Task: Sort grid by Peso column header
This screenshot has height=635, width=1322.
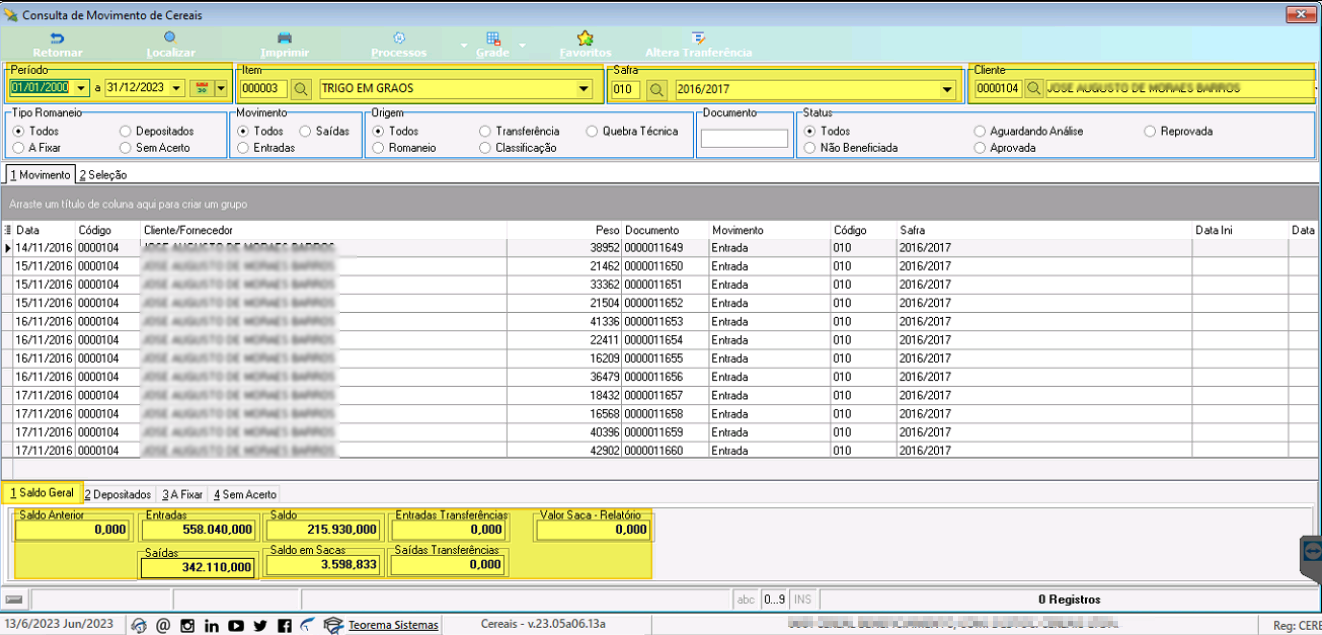Action: pos(607,230)
